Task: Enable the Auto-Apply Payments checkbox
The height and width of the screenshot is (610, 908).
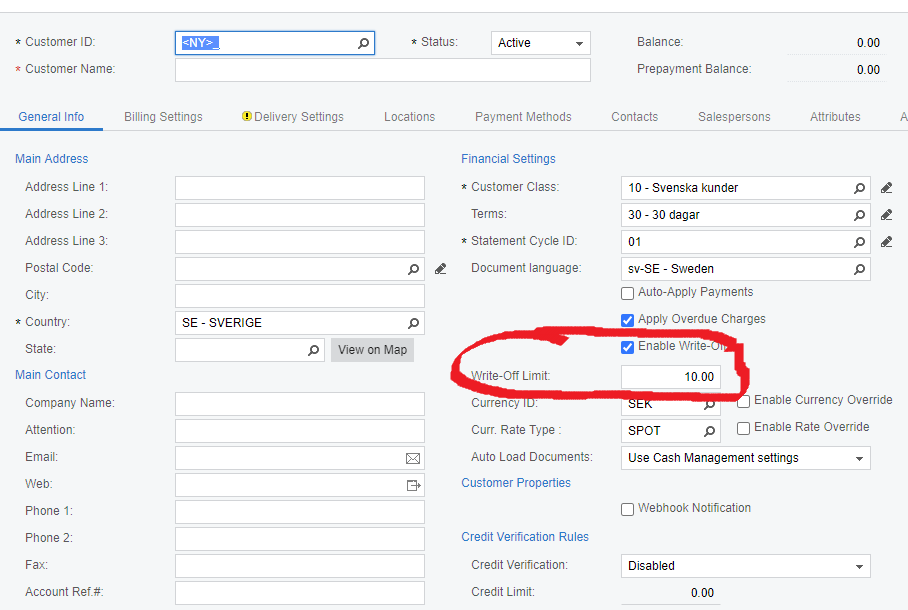Action: click(x=628, y=293)
